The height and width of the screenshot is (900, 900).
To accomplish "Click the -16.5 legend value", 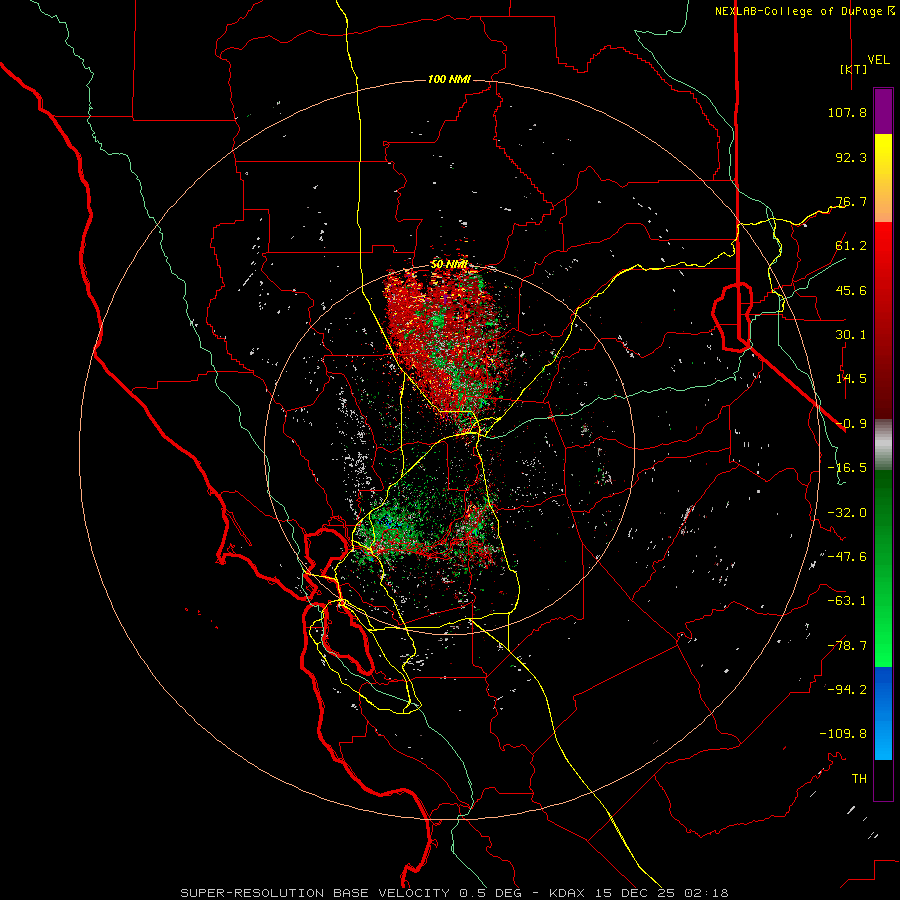I will tap(847, 468).
